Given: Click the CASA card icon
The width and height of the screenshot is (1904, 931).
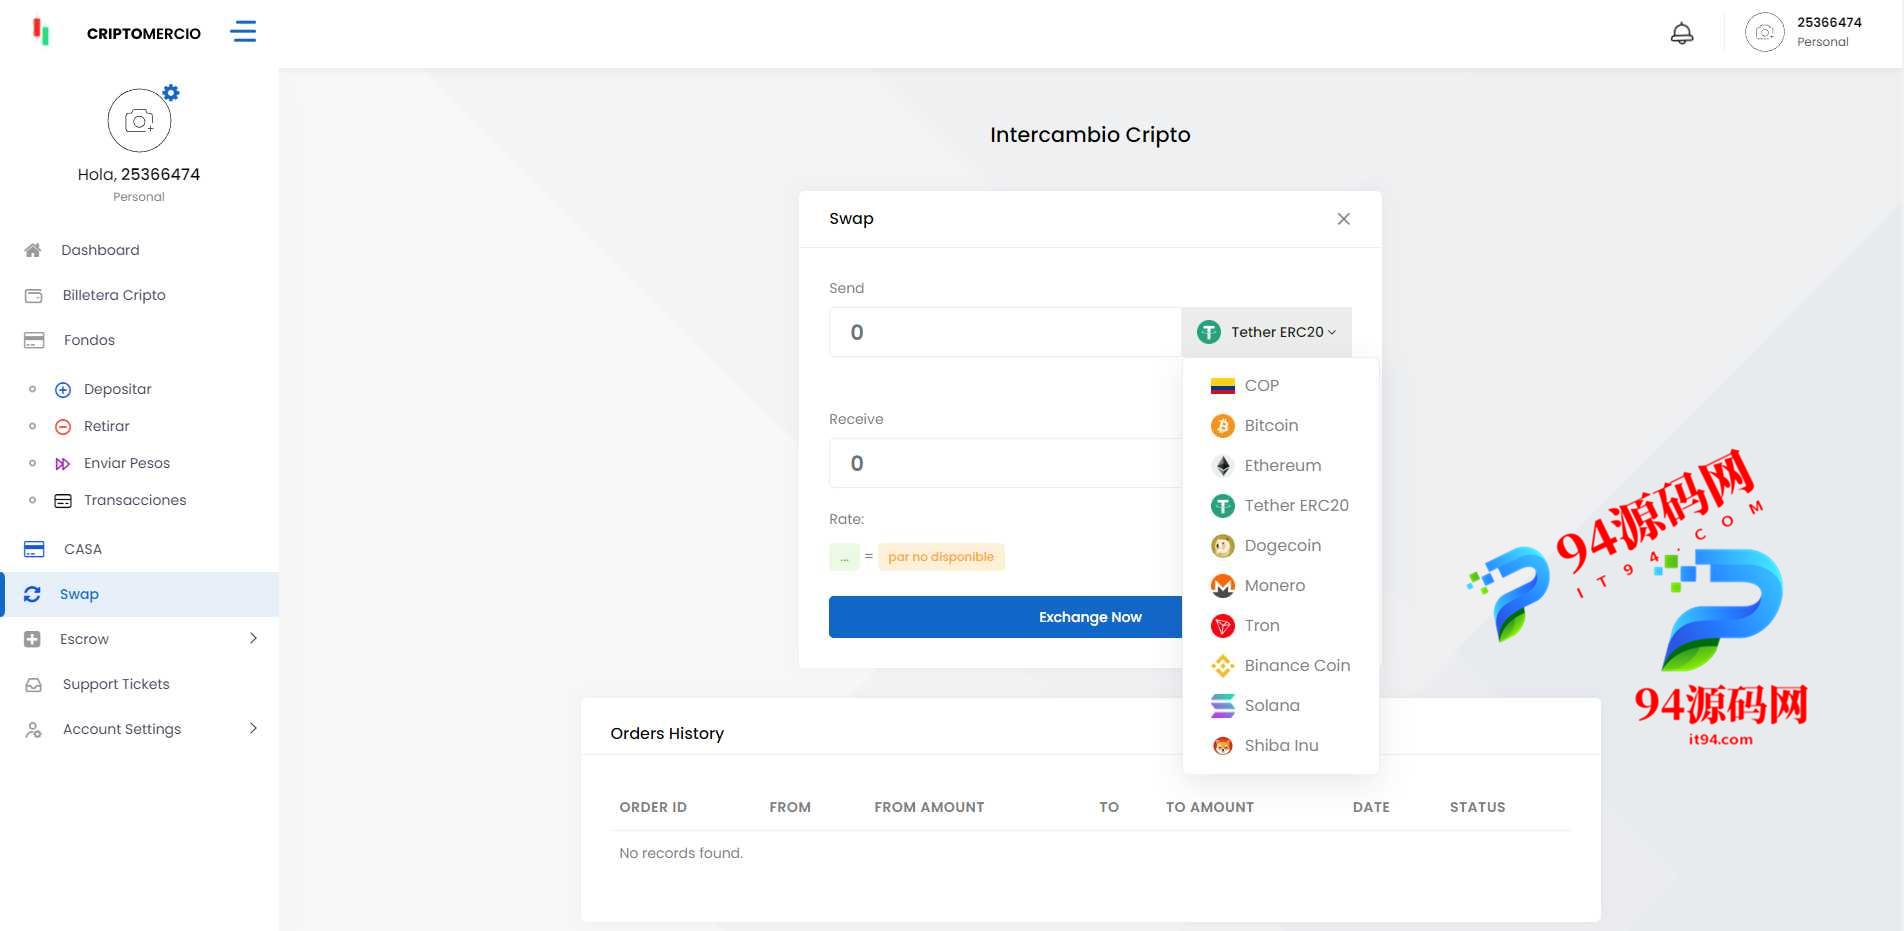Looking at the screenshot, I should point(34,549).
